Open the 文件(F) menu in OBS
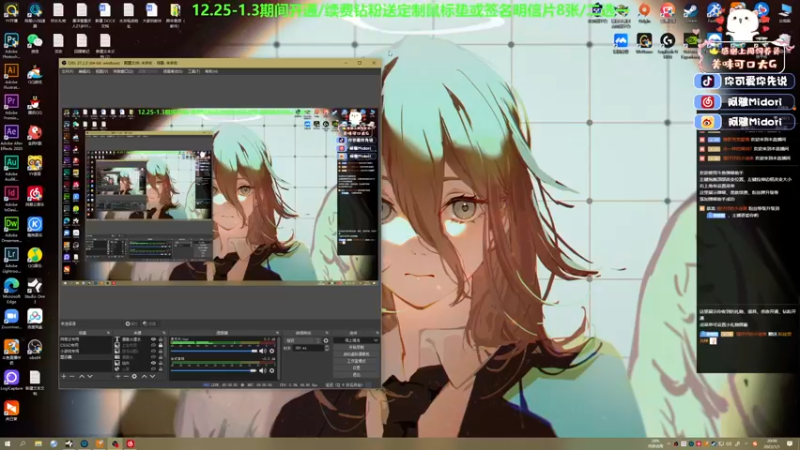800x450 pixels. pos(67,71)
